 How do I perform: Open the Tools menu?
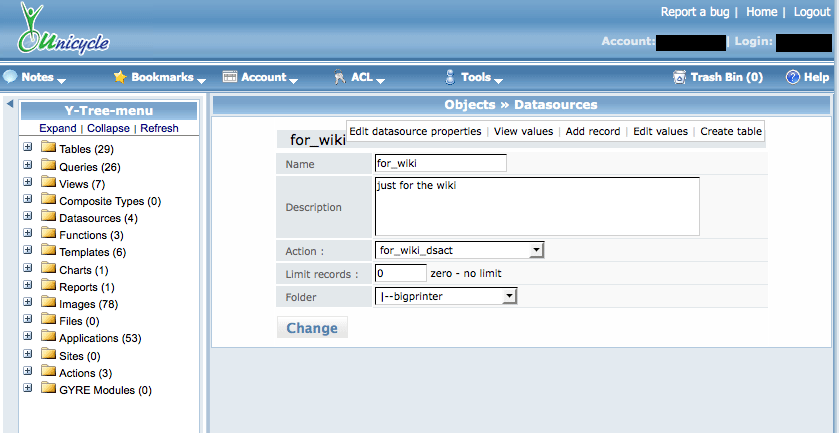click(474, 77)
